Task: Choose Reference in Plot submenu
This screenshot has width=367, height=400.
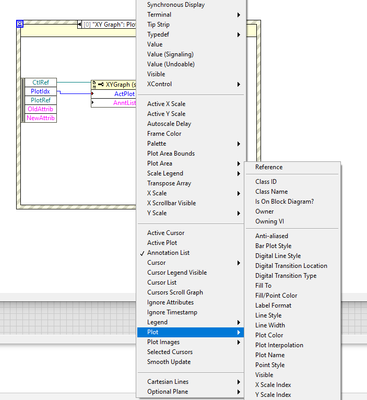Action: click(x=293, y=167)
